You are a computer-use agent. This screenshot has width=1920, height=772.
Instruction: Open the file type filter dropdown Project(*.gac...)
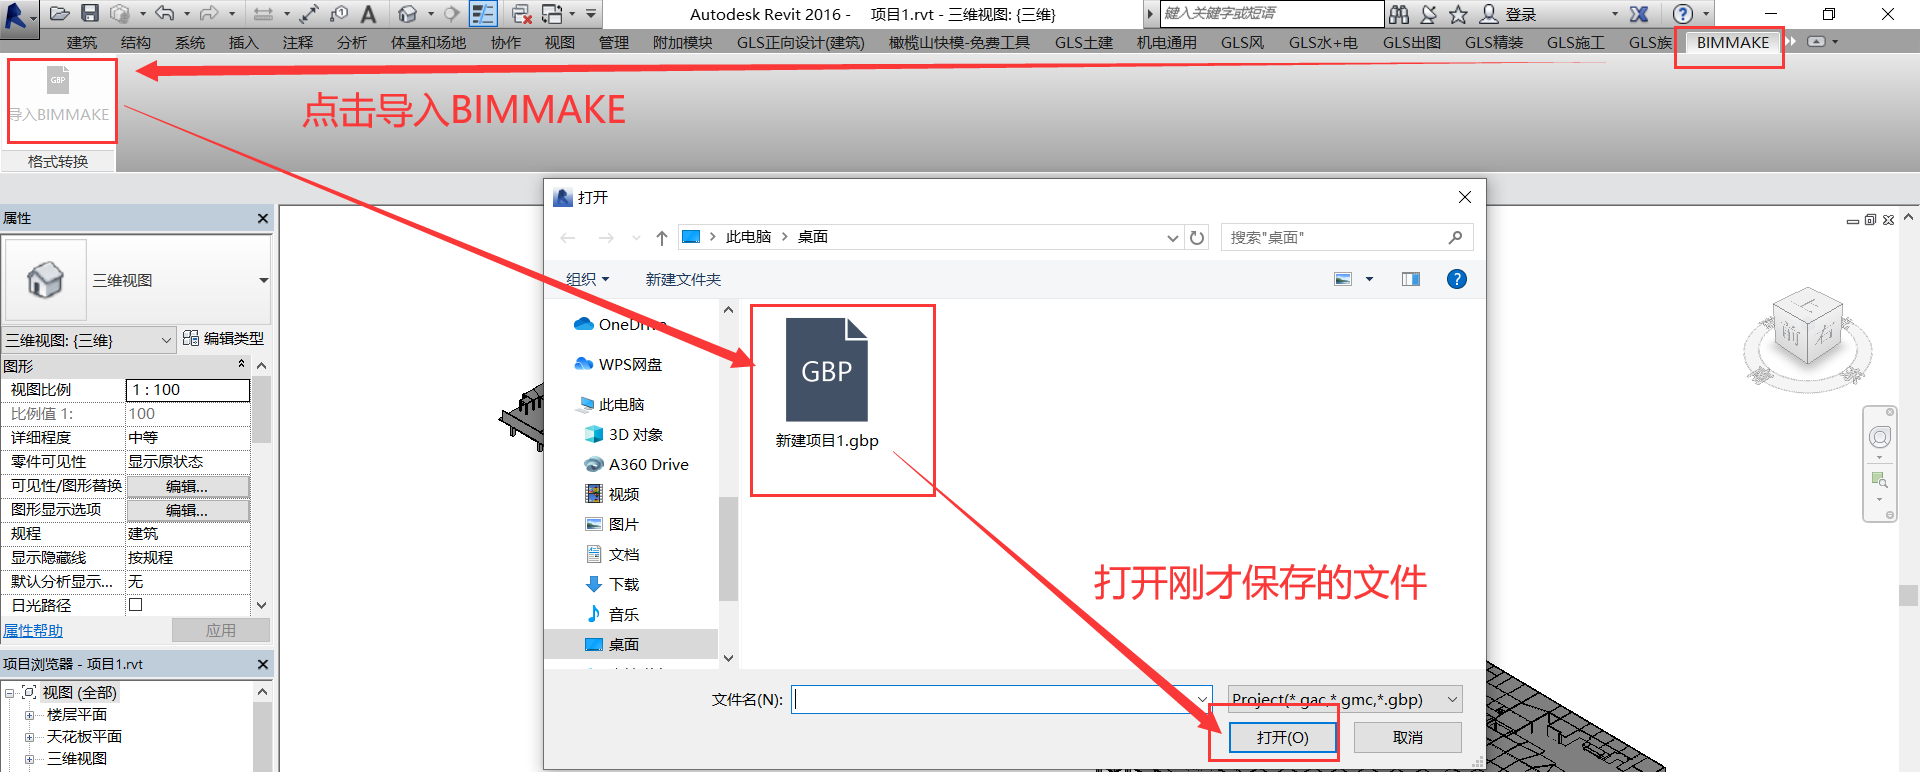(1345, 699)
